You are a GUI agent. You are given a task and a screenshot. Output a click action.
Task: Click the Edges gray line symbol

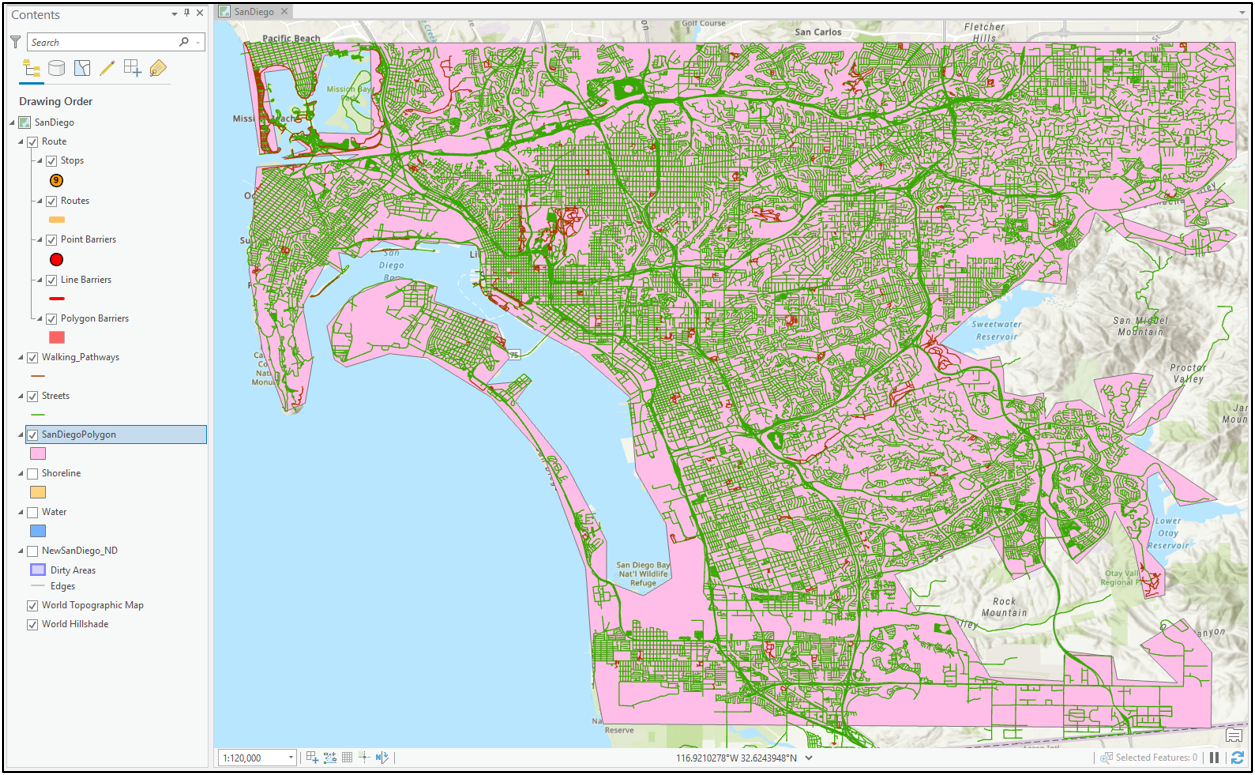point(38,587)
